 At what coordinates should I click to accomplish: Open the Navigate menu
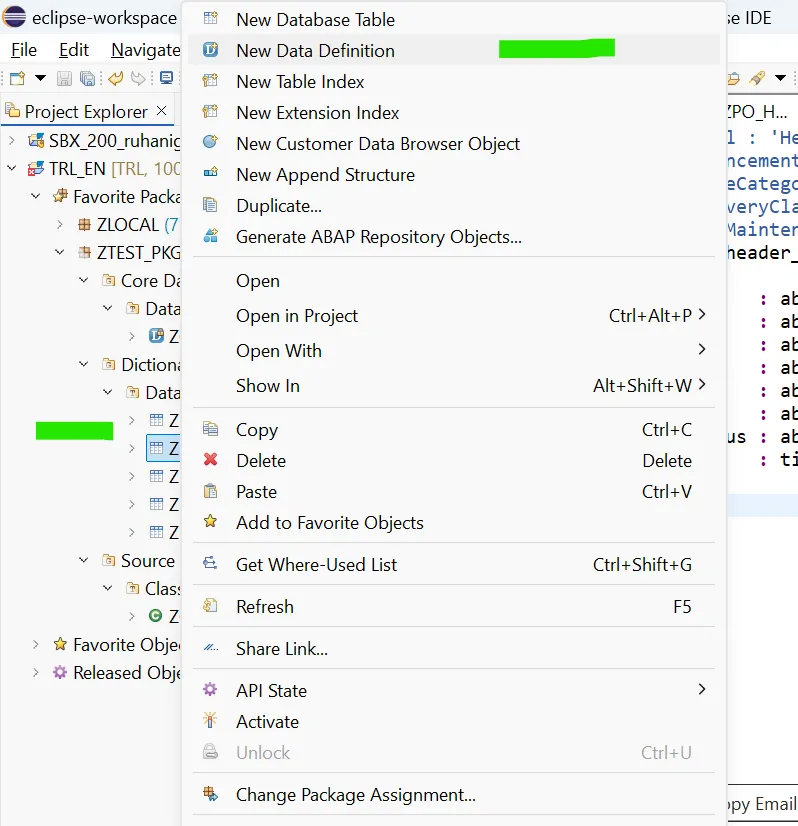tap(144, 49)
